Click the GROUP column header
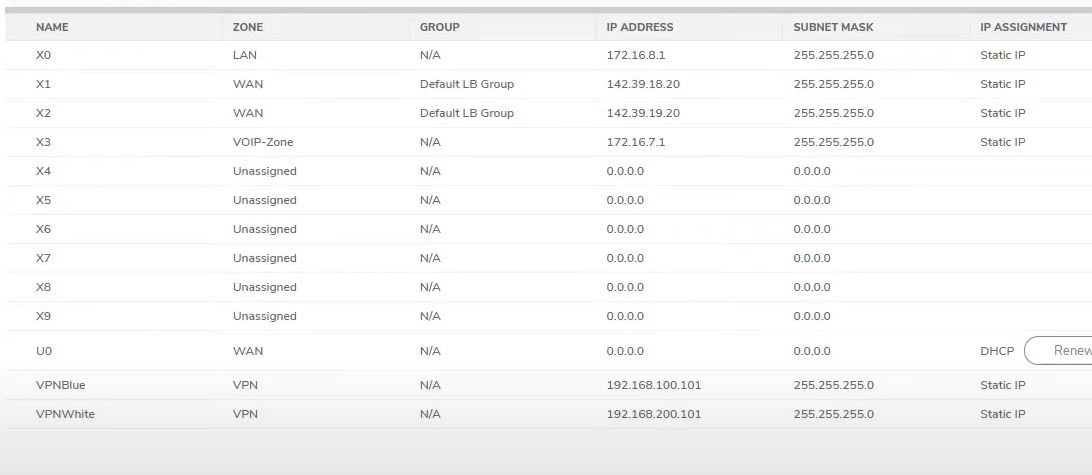 click(440, 27)
